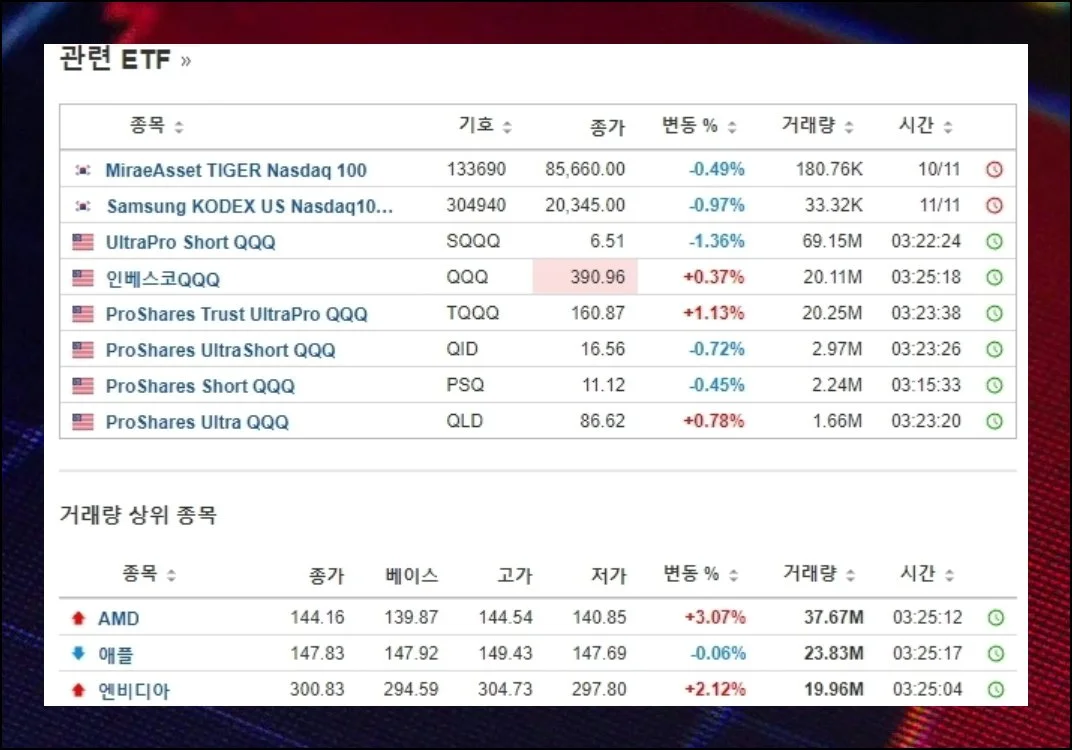Click the Korean flag icon beside Samsung KODEX

[x=83, y=206]
